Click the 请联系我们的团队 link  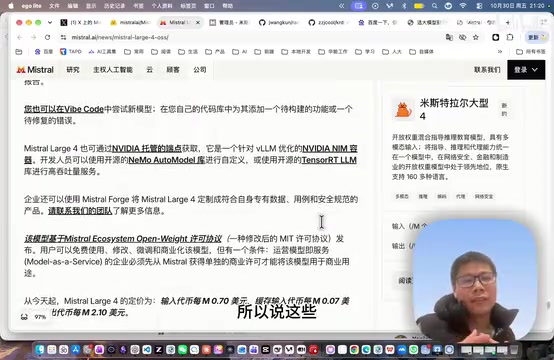click(x=80, y=211)
